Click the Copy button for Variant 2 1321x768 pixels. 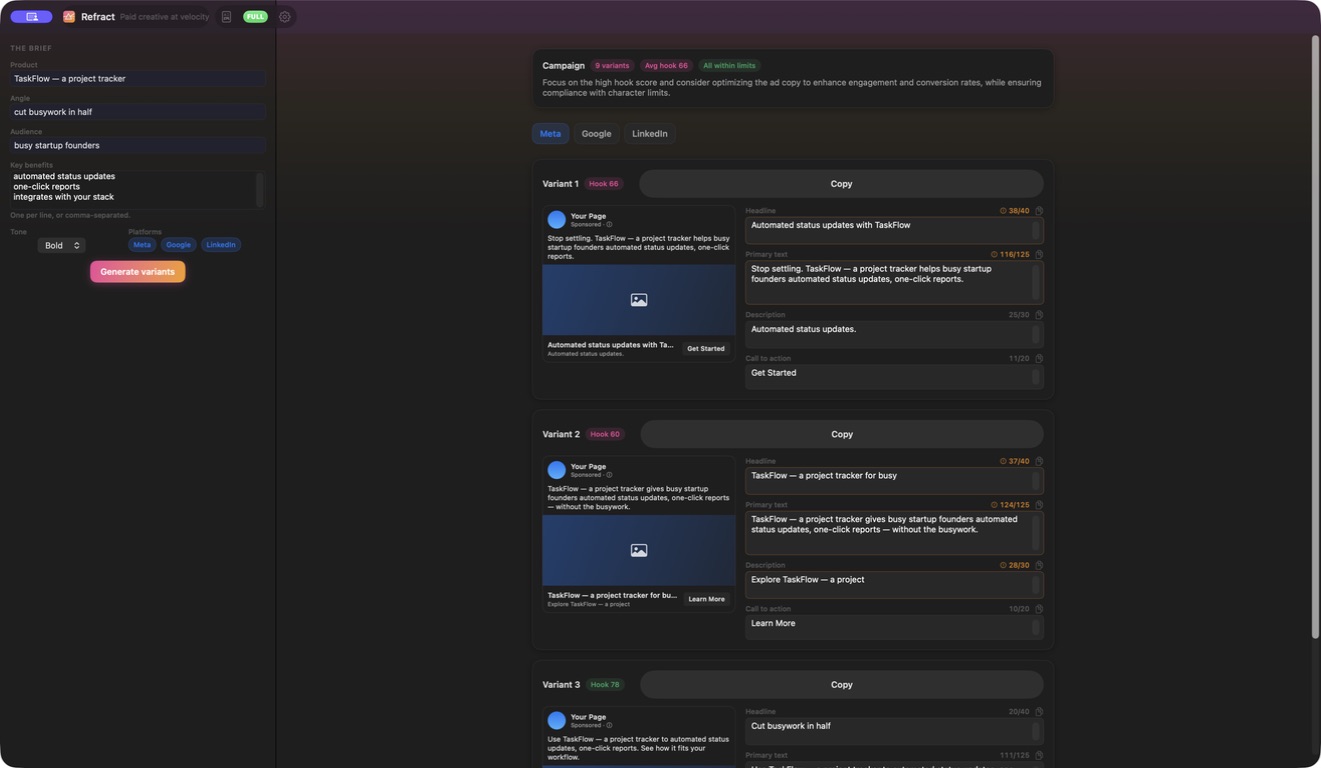coord(841,434)
